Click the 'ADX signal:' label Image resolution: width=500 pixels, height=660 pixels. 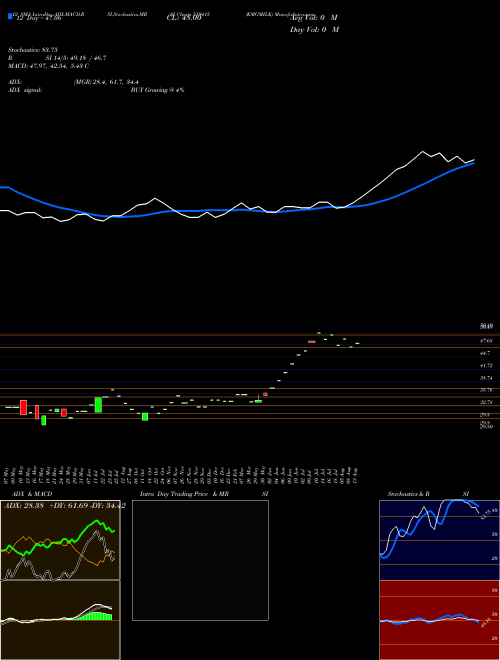[x=25, y=90]
